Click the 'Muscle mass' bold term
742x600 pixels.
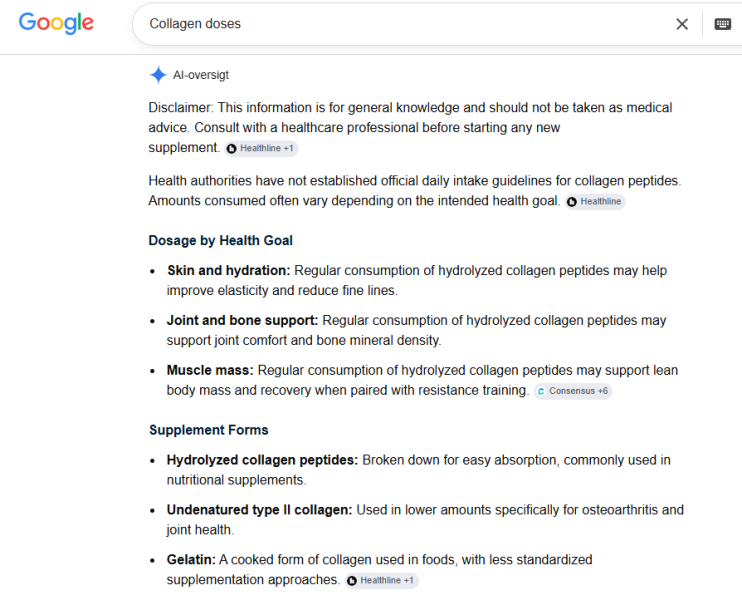point(210,370)
